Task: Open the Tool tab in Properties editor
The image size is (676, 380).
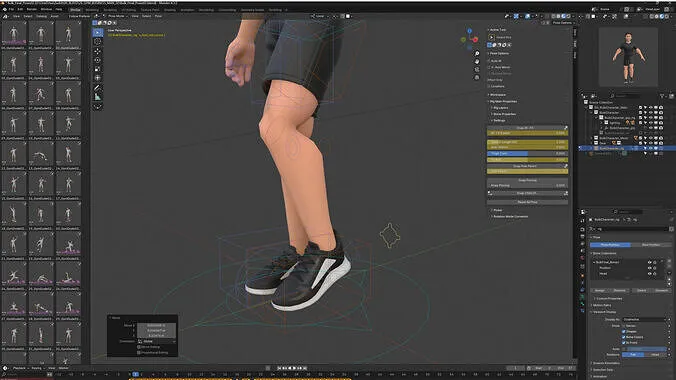Action: [583, 221]
